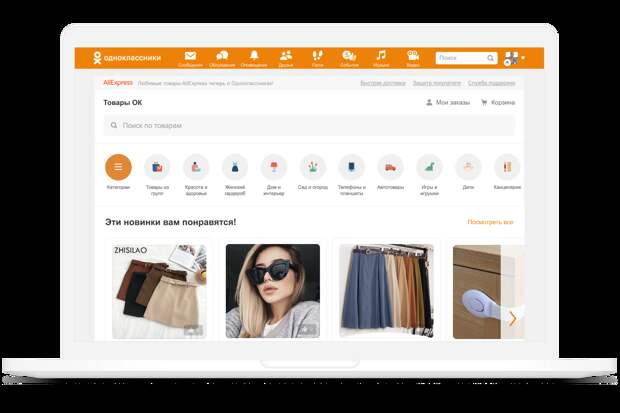Open the fast delivery link
Screen dimensions: 620x413
383,83
